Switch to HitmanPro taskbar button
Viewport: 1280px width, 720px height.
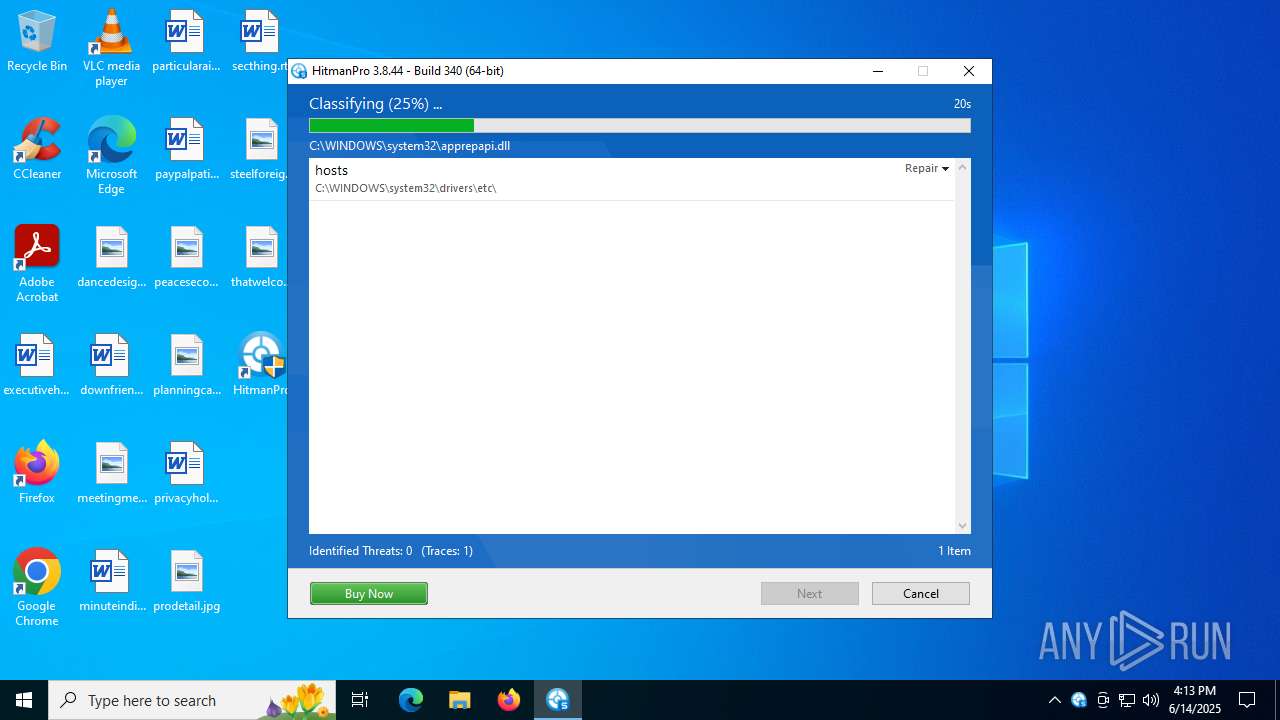[x=558, y=700]
